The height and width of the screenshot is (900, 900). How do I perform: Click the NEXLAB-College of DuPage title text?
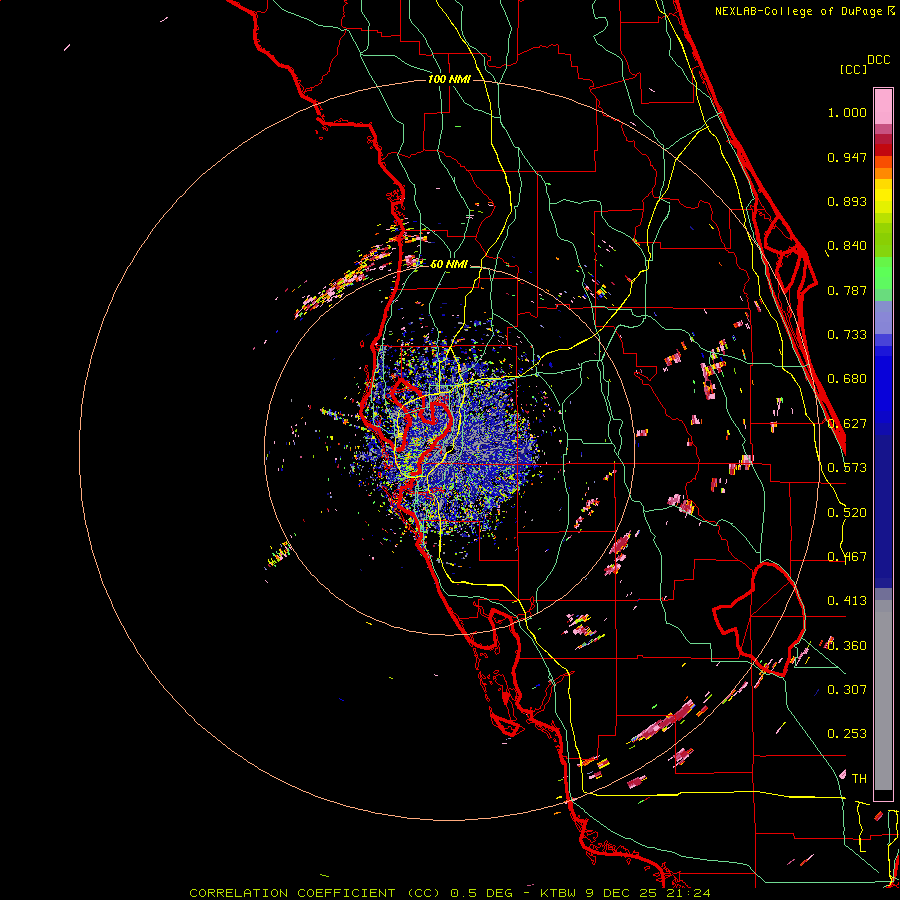[x=800, y=11]
